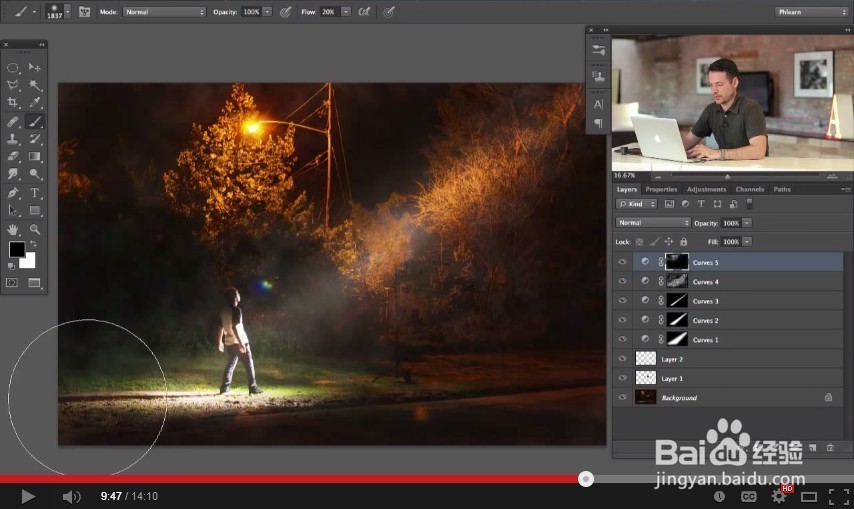
Task: Lock image pixels
Action: click(x=654, y=242)
